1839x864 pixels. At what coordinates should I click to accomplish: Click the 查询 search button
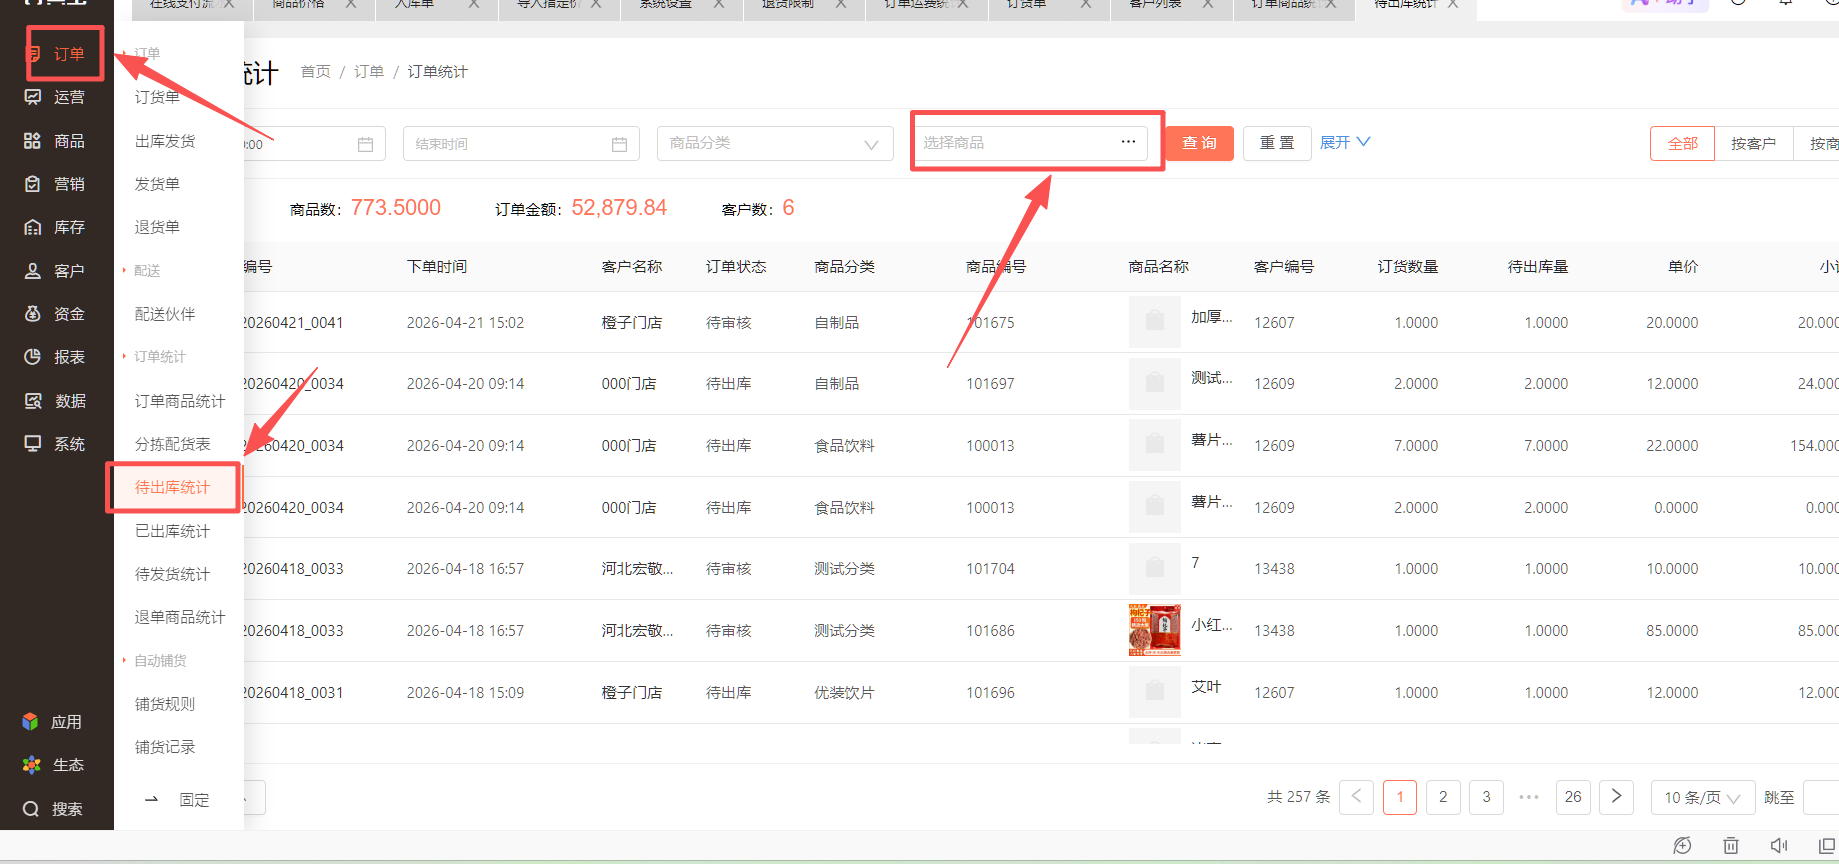[x=1199, y=143]
